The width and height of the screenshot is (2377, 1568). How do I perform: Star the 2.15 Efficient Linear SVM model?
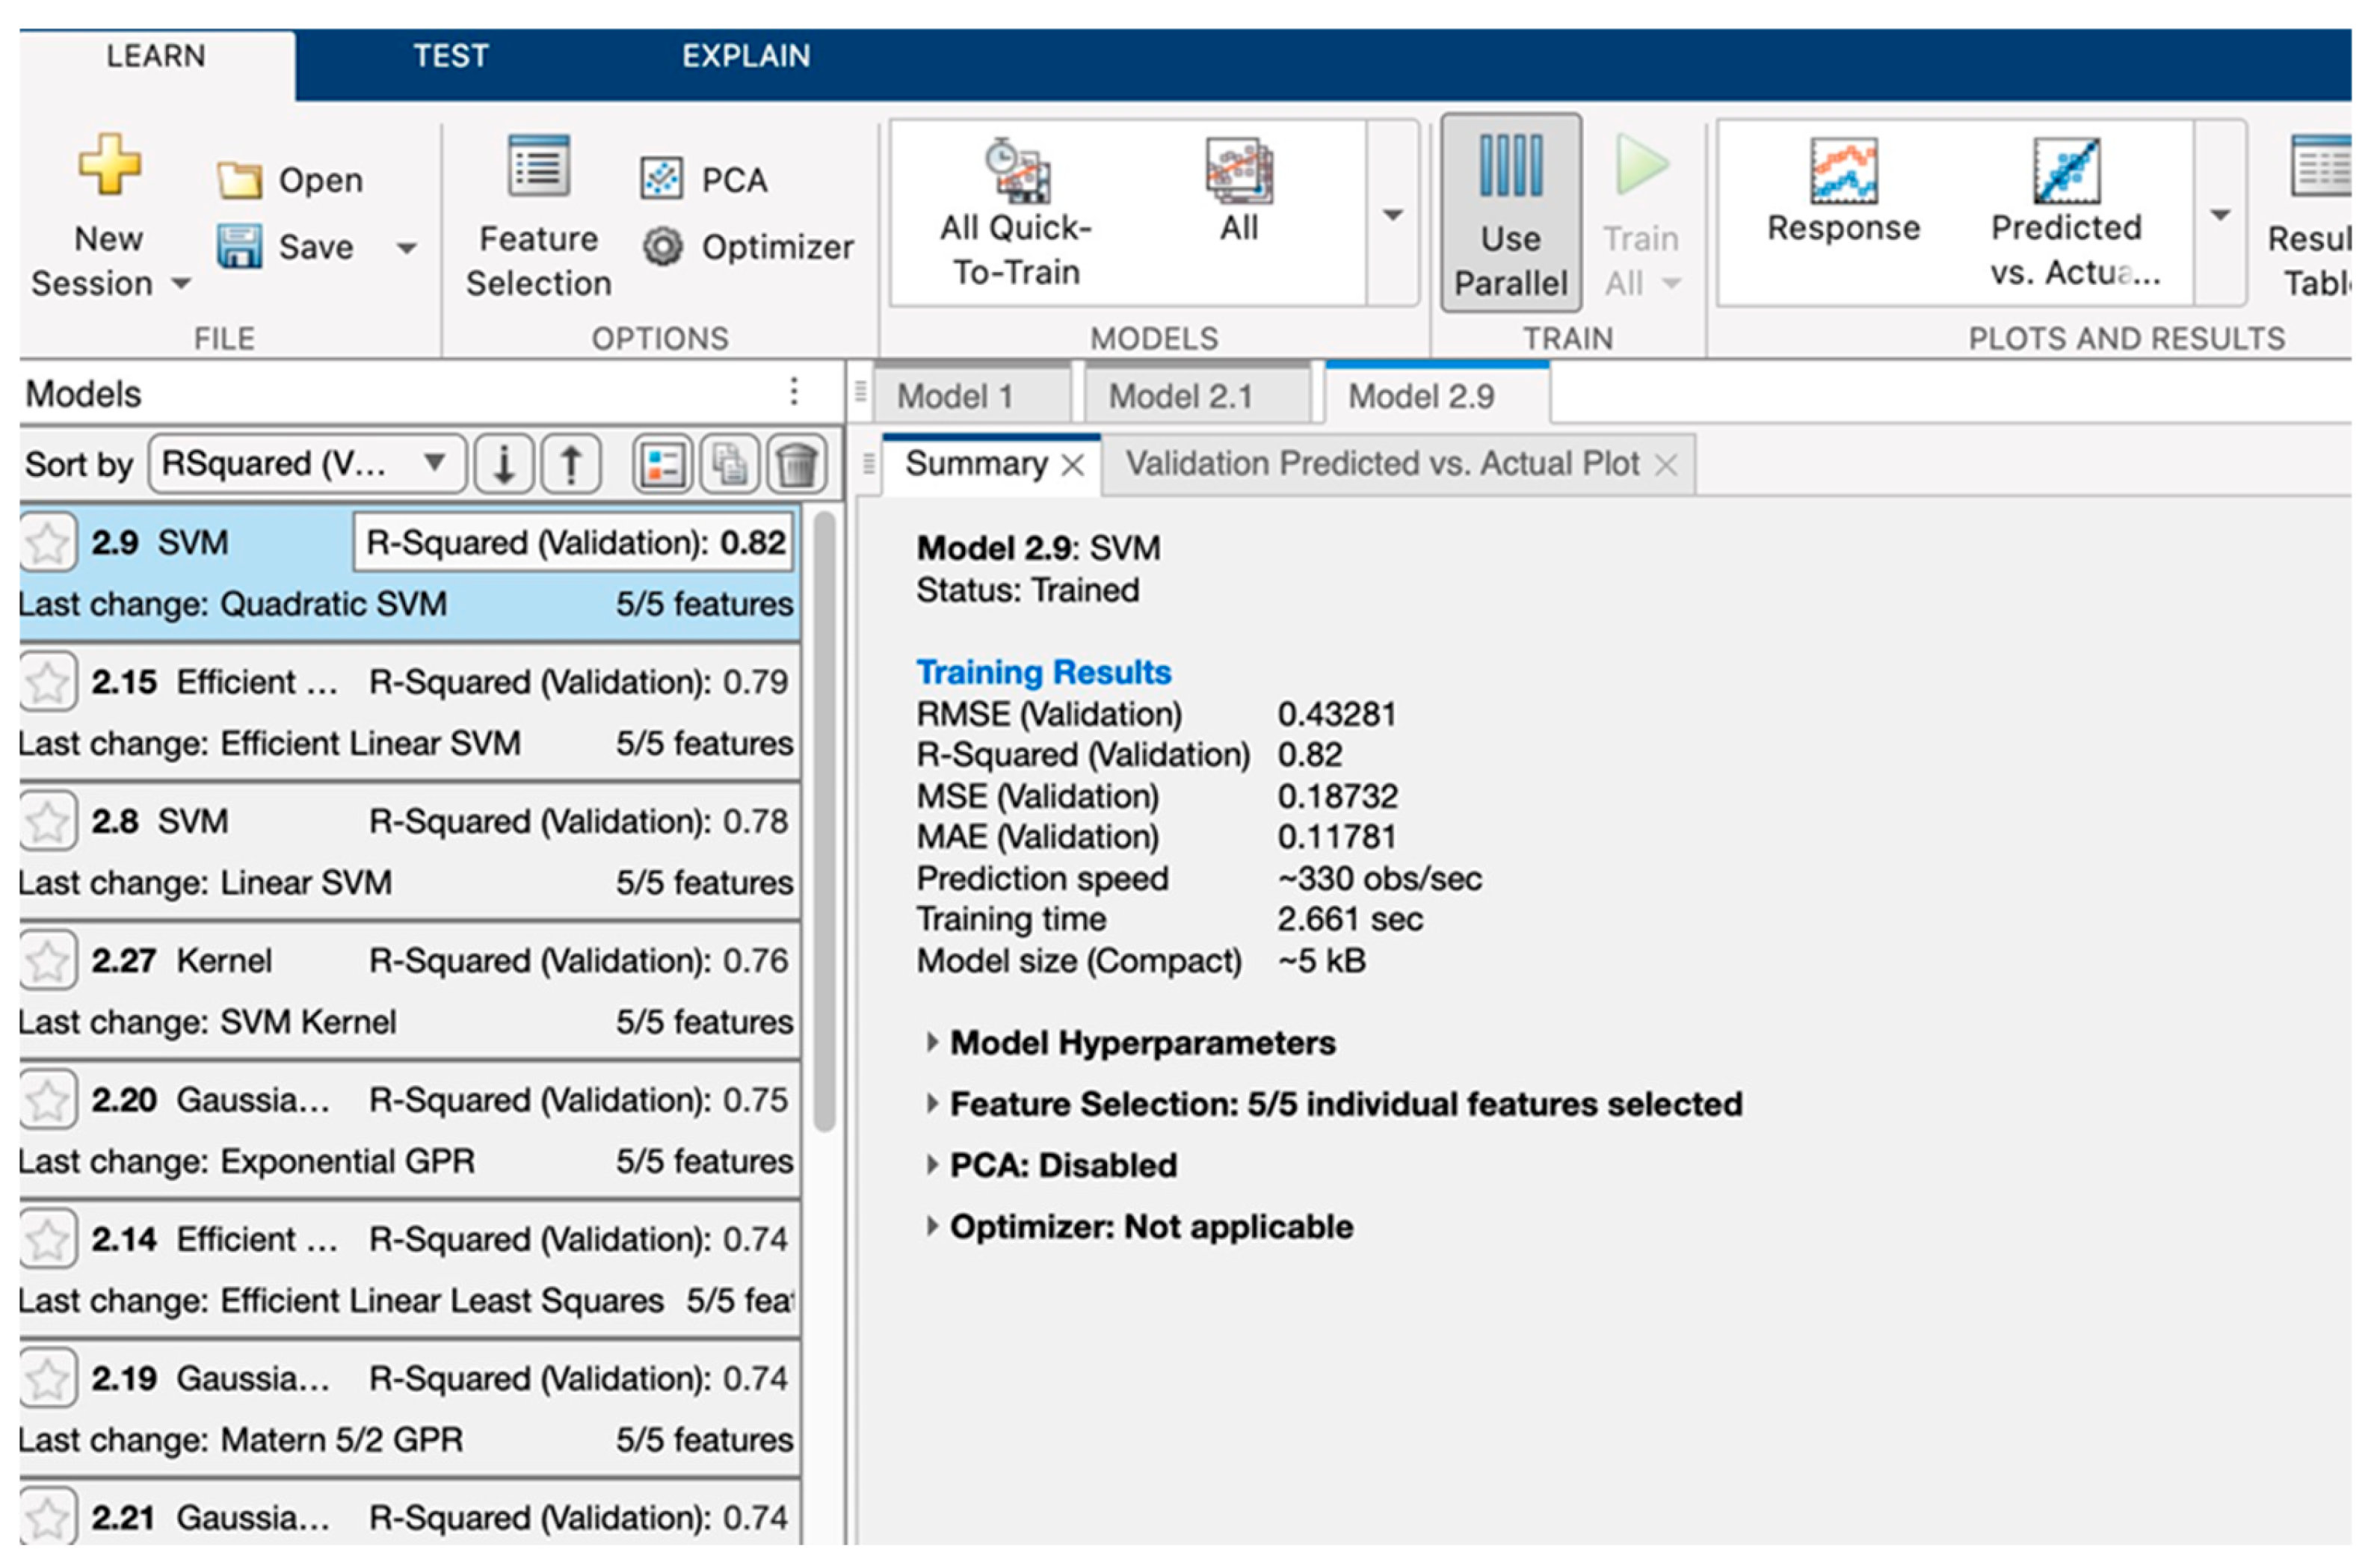coord(47,683)
